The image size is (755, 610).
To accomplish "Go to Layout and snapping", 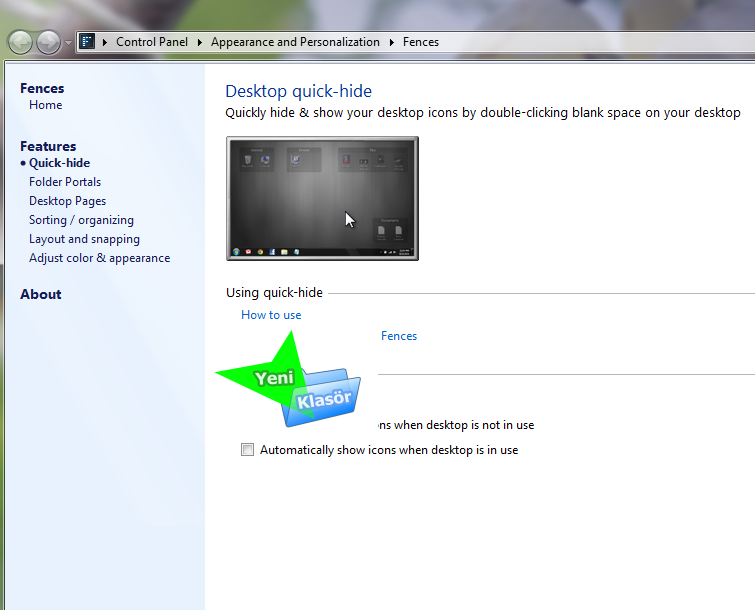I will click(84, 239).
